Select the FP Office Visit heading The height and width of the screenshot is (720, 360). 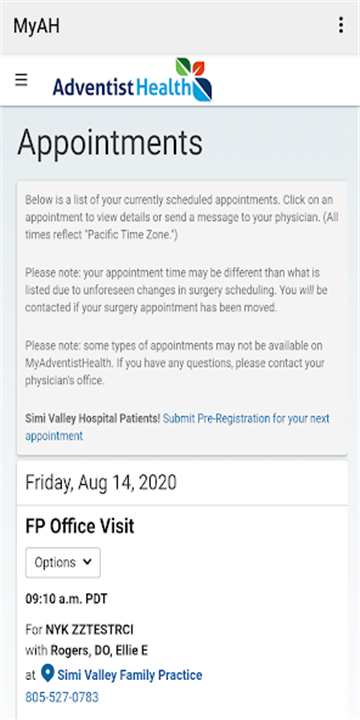(x=80, y=527)
